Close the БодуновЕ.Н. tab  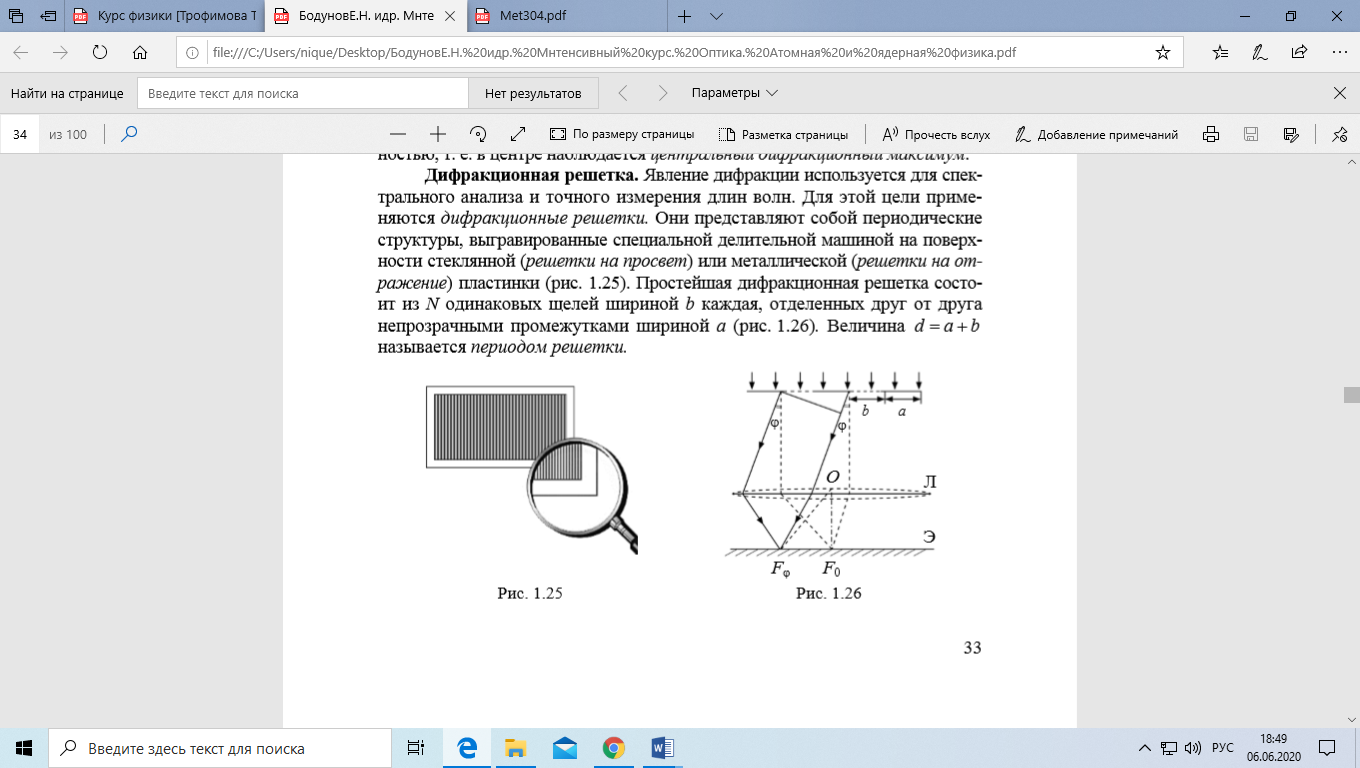[450, 16]
